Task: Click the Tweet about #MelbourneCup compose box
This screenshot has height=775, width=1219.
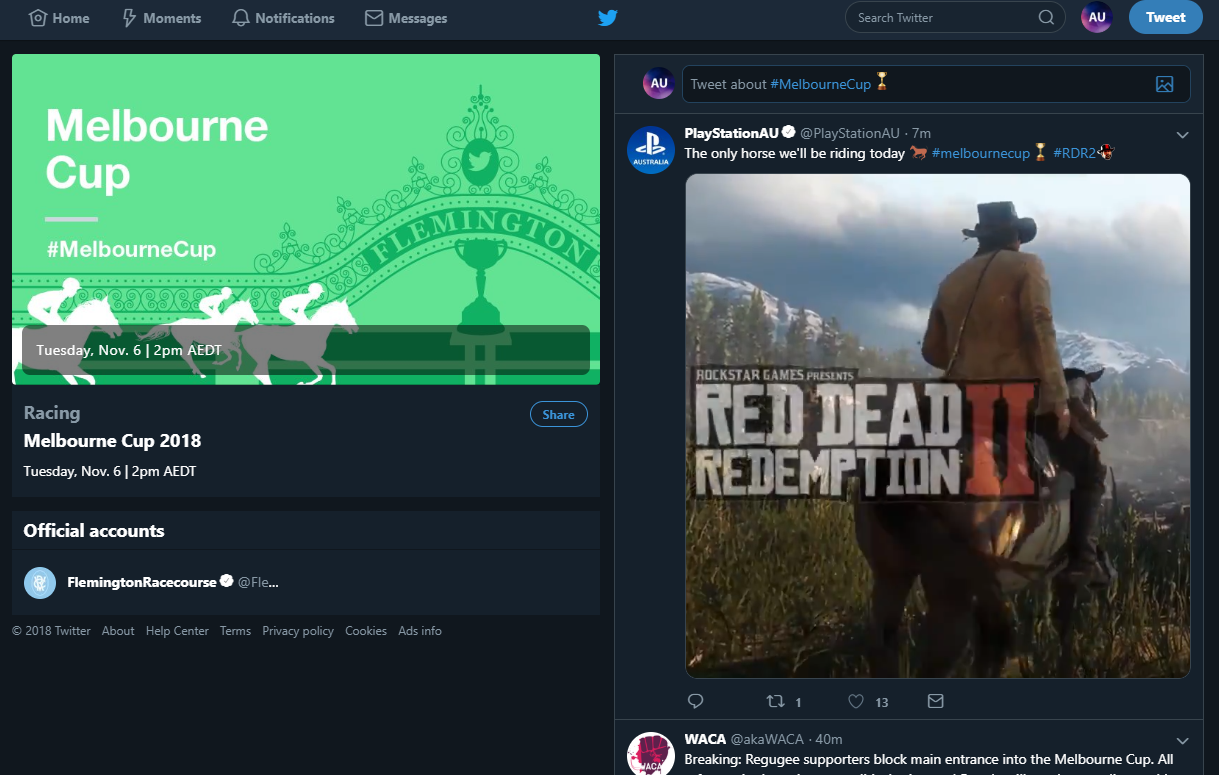Action: tap(936, 84)
